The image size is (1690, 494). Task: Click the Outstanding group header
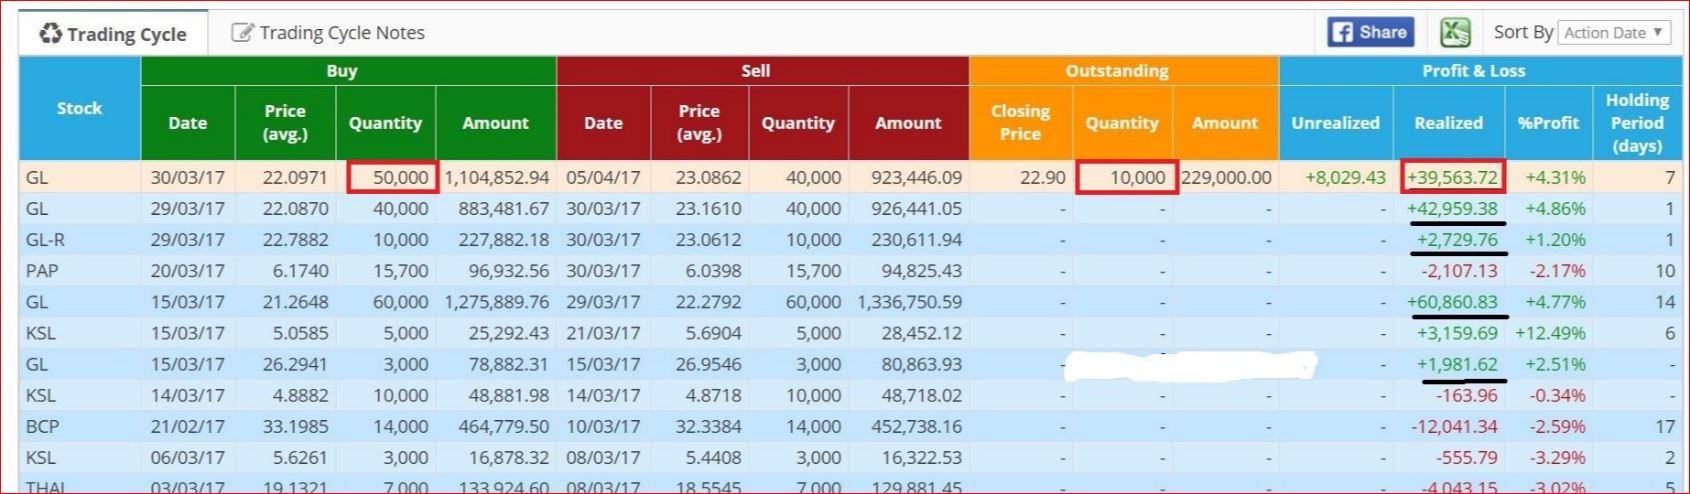point(1124,71)
